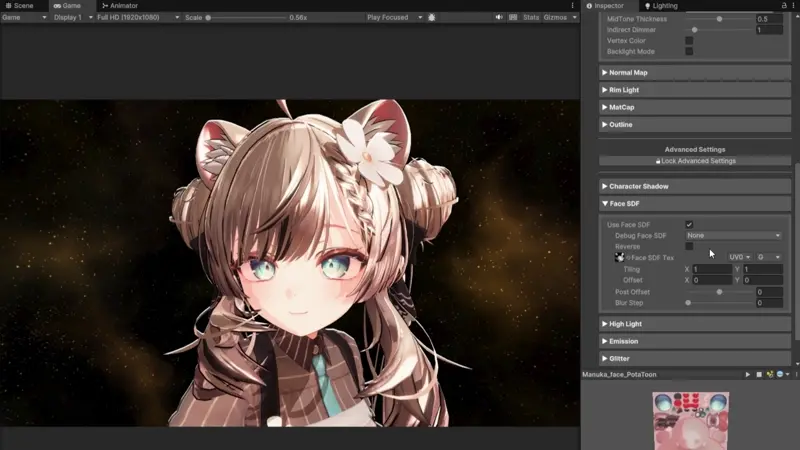
Task: Edit the MidTone Thickness value field
Action: (x=769, y=19)
